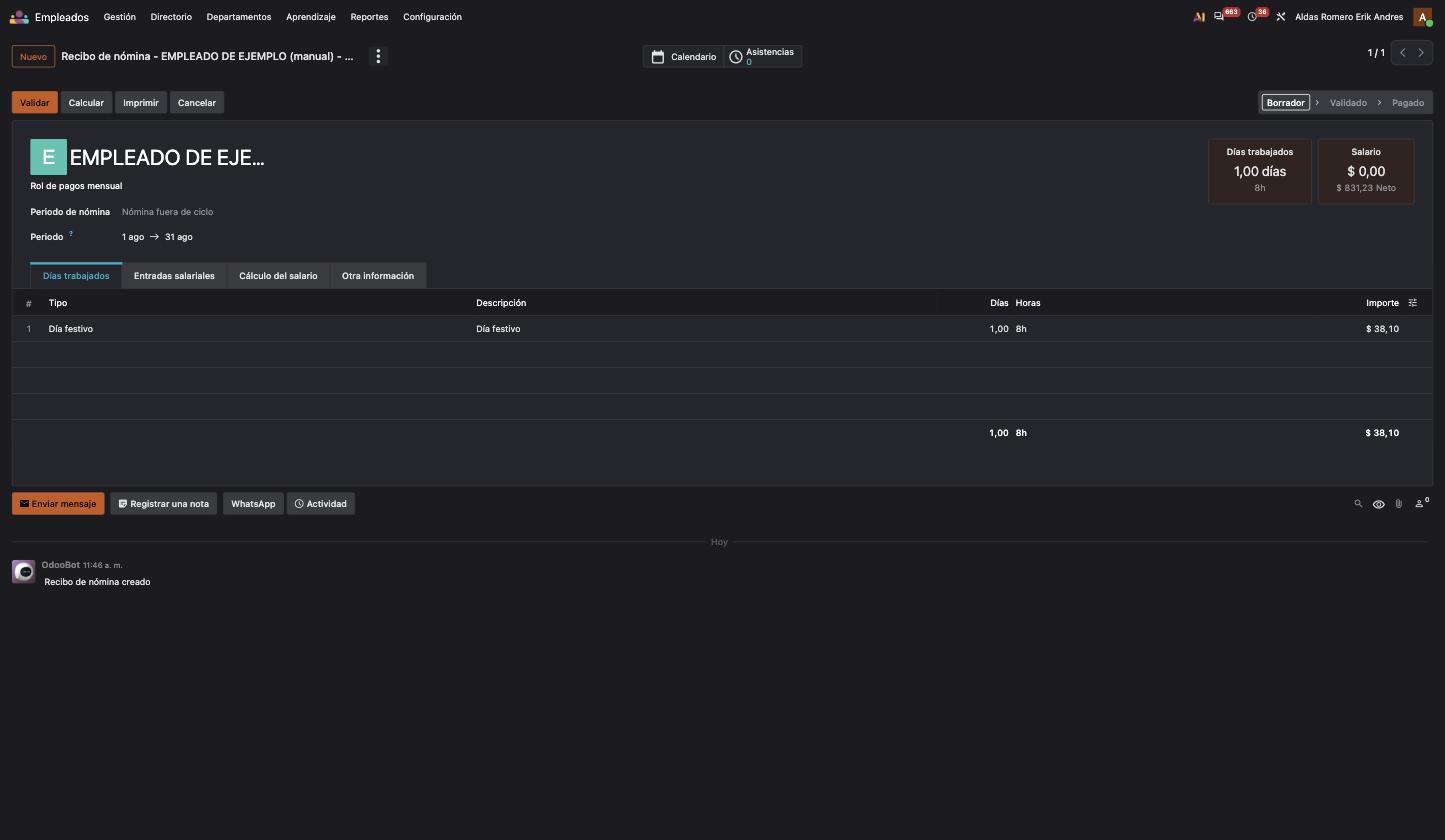Open the Empleados app home icon

pyautogui.click(x=19, y=17)
